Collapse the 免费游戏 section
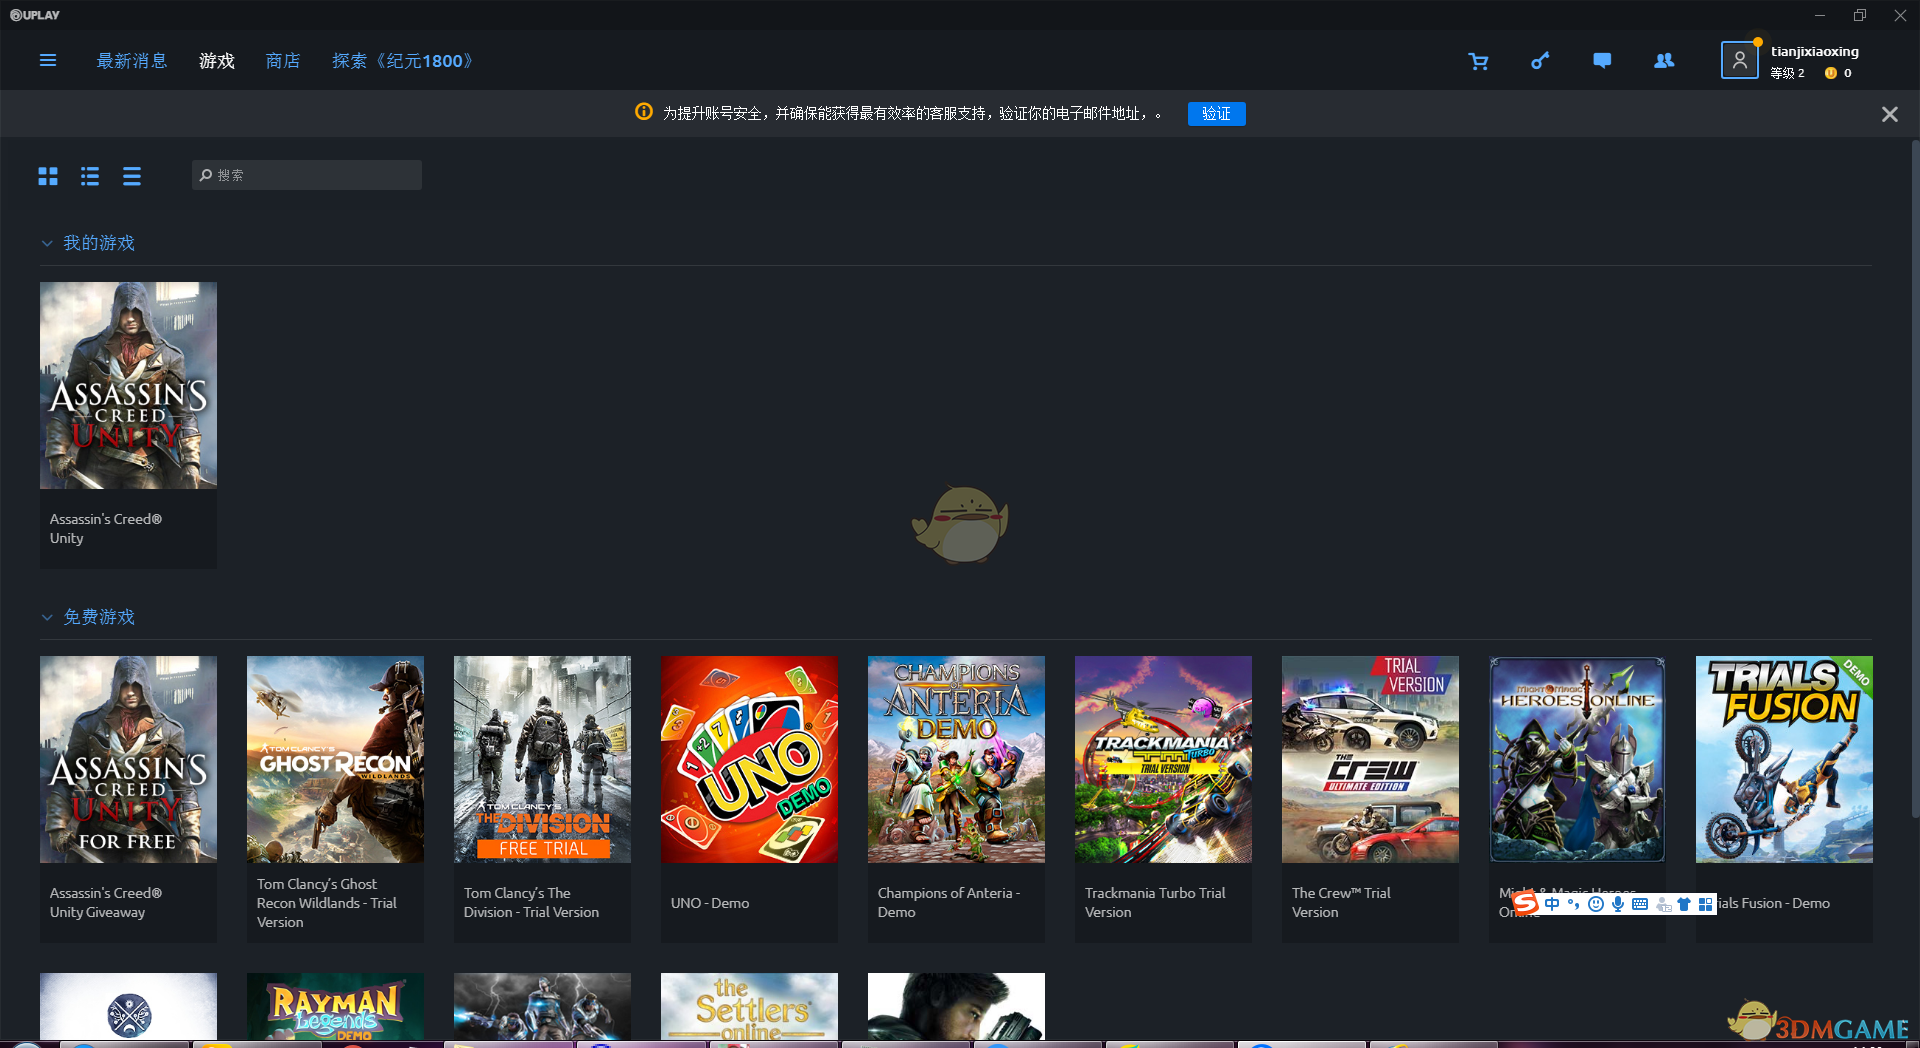 (x=46, y=617)
